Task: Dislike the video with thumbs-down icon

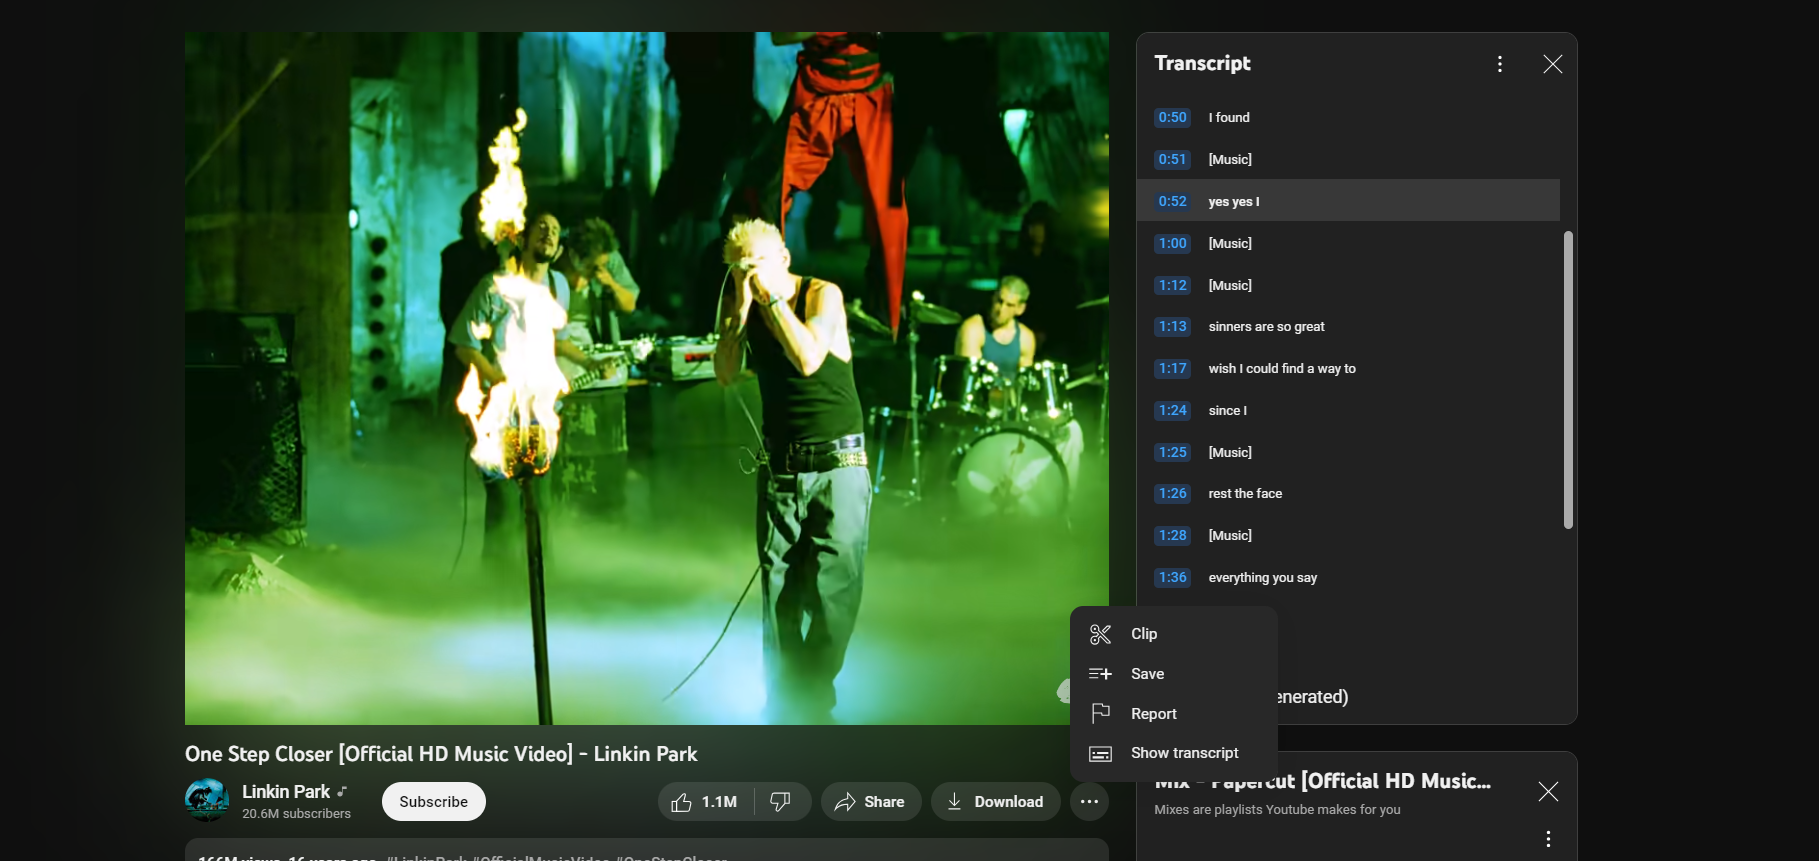Action: [781, 802]
